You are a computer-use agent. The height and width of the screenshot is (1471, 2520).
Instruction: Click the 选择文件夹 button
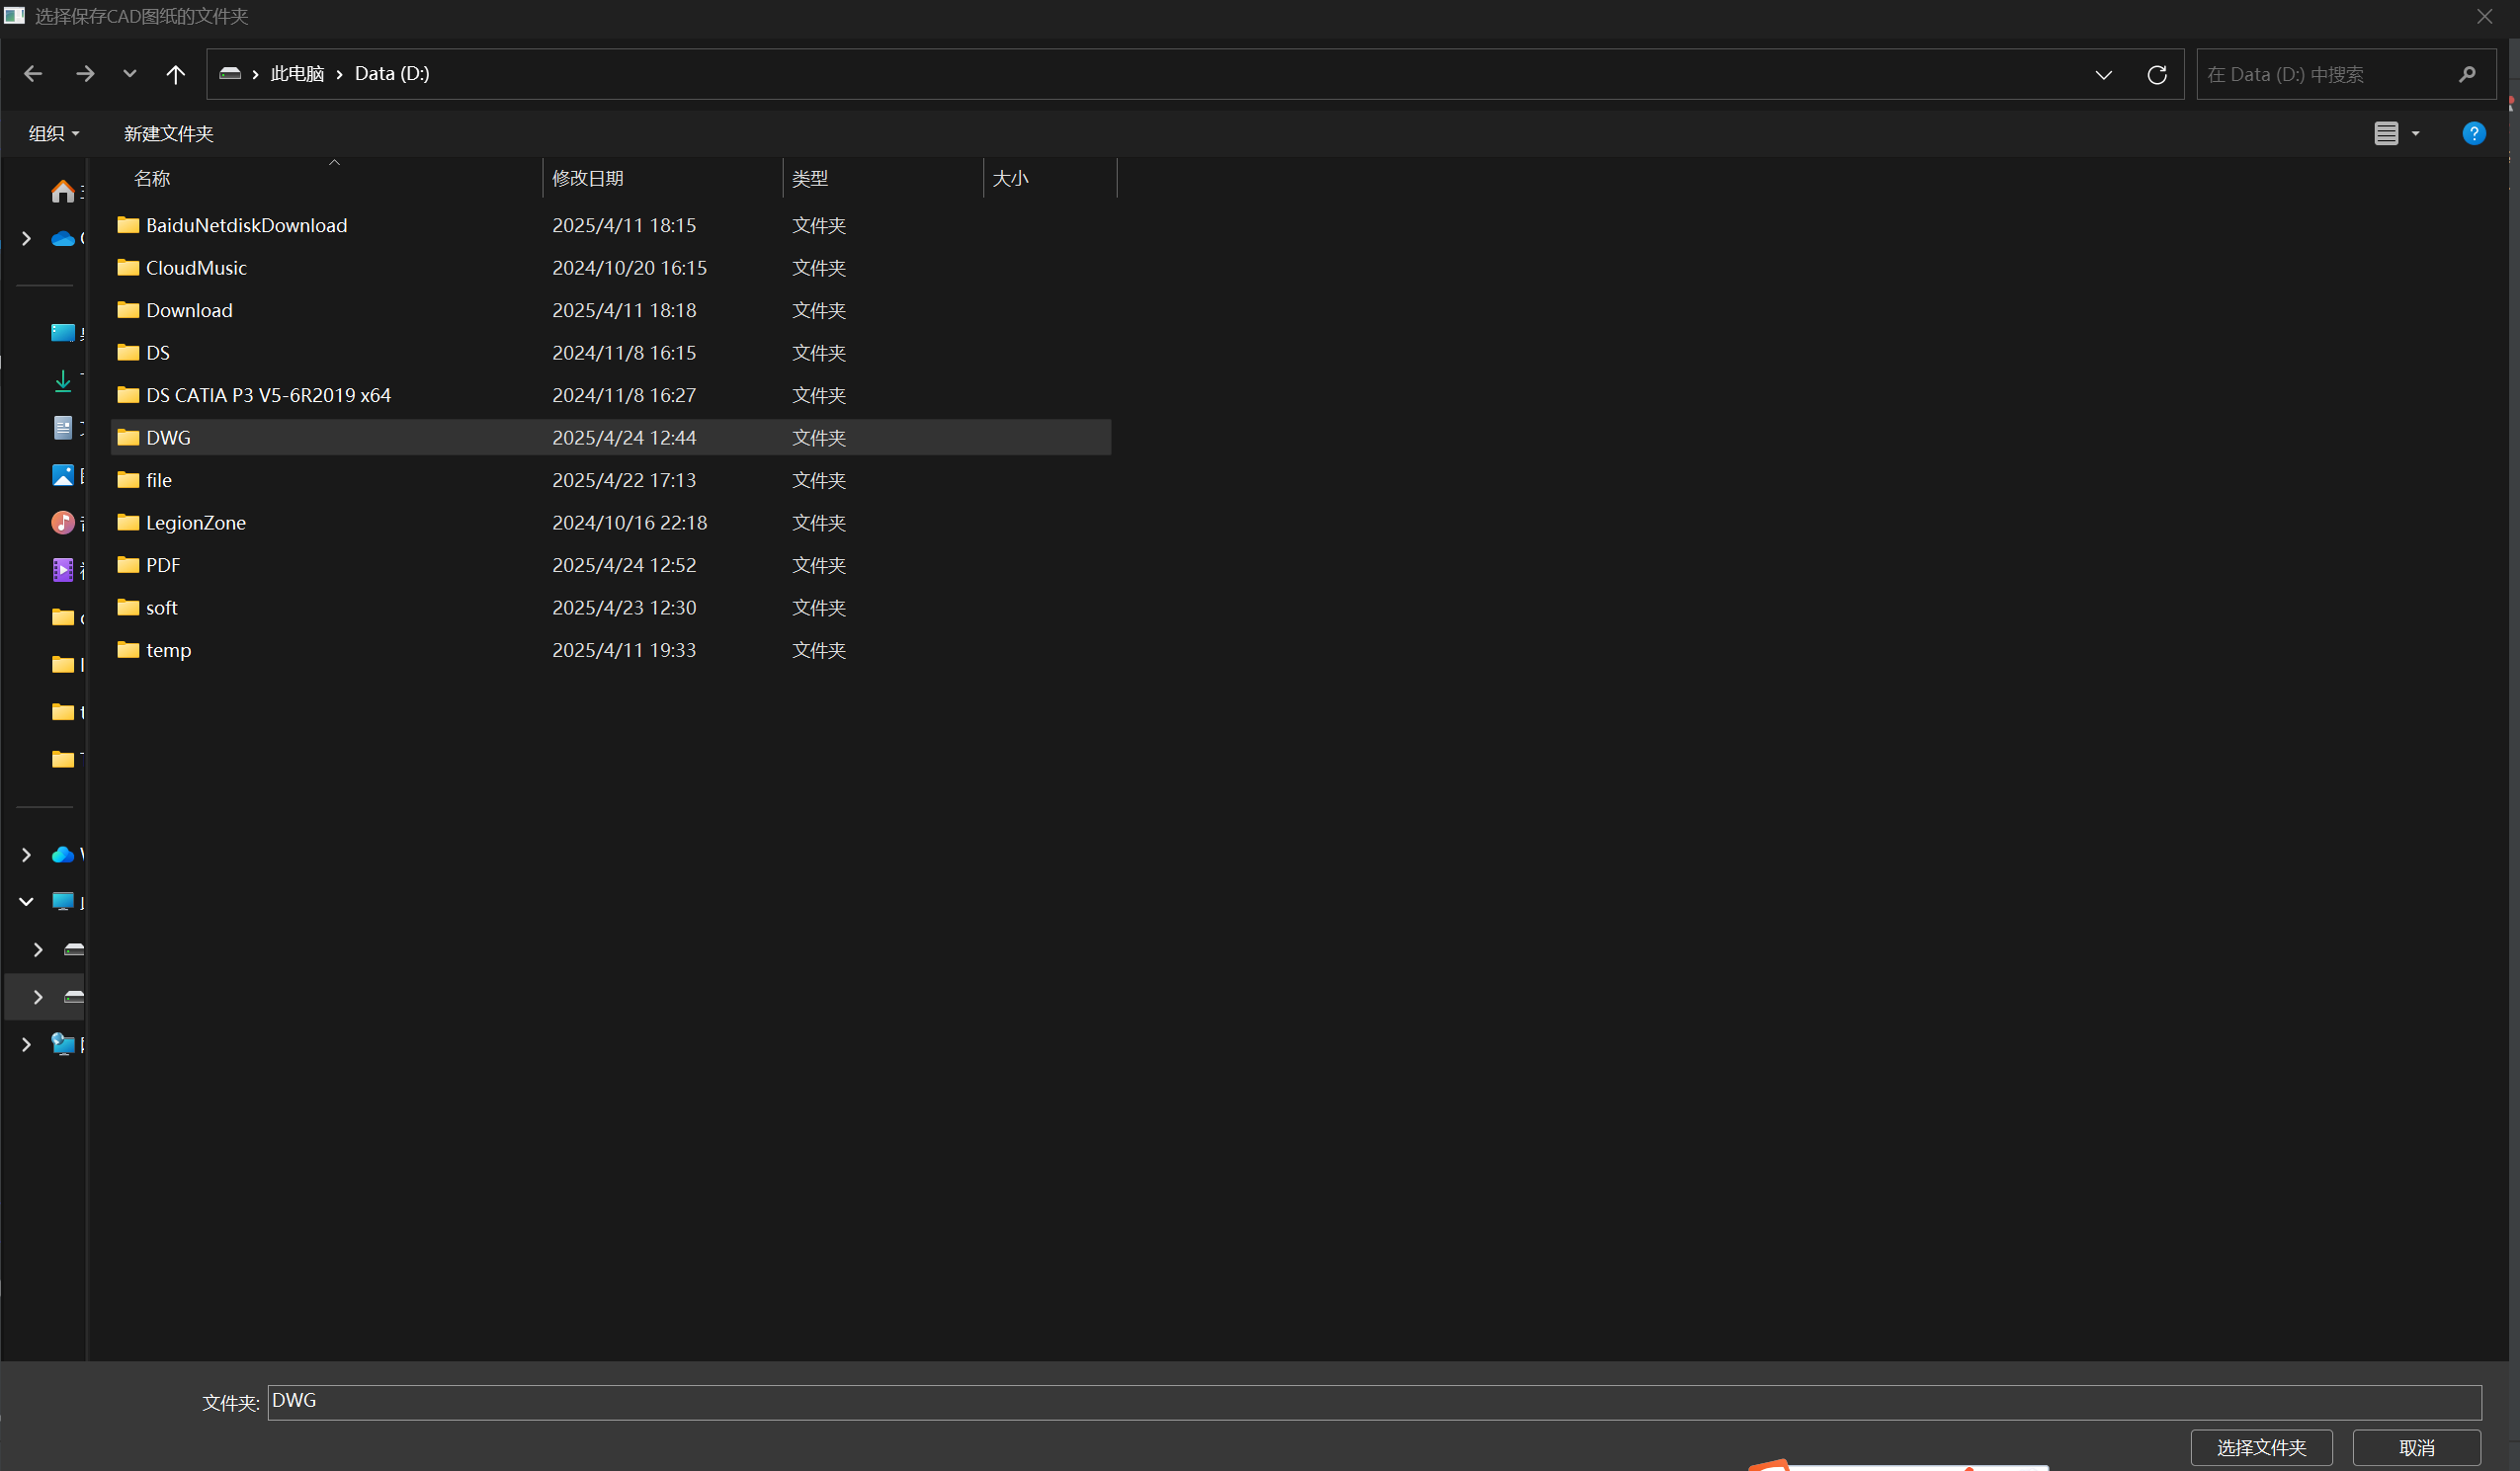[2261, 1447]
